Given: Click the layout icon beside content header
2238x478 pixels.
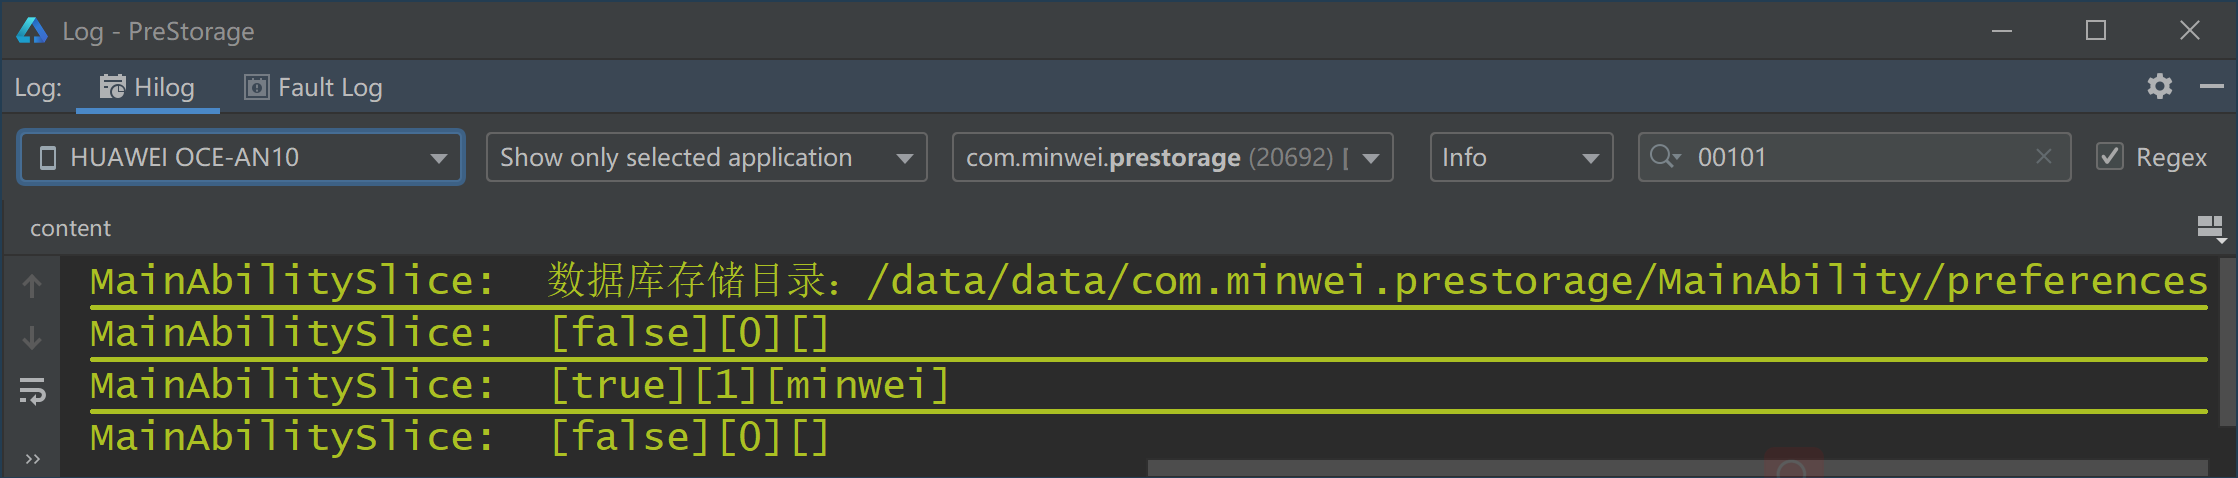Looking at the screenshot, I should click(x=2210, y=228).
